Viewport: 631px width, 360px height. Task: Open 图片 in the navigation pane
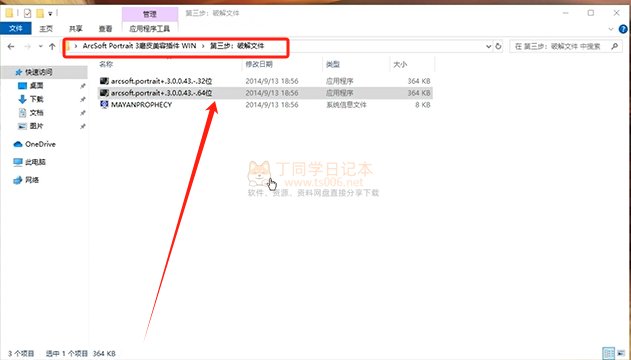(36, 126)
